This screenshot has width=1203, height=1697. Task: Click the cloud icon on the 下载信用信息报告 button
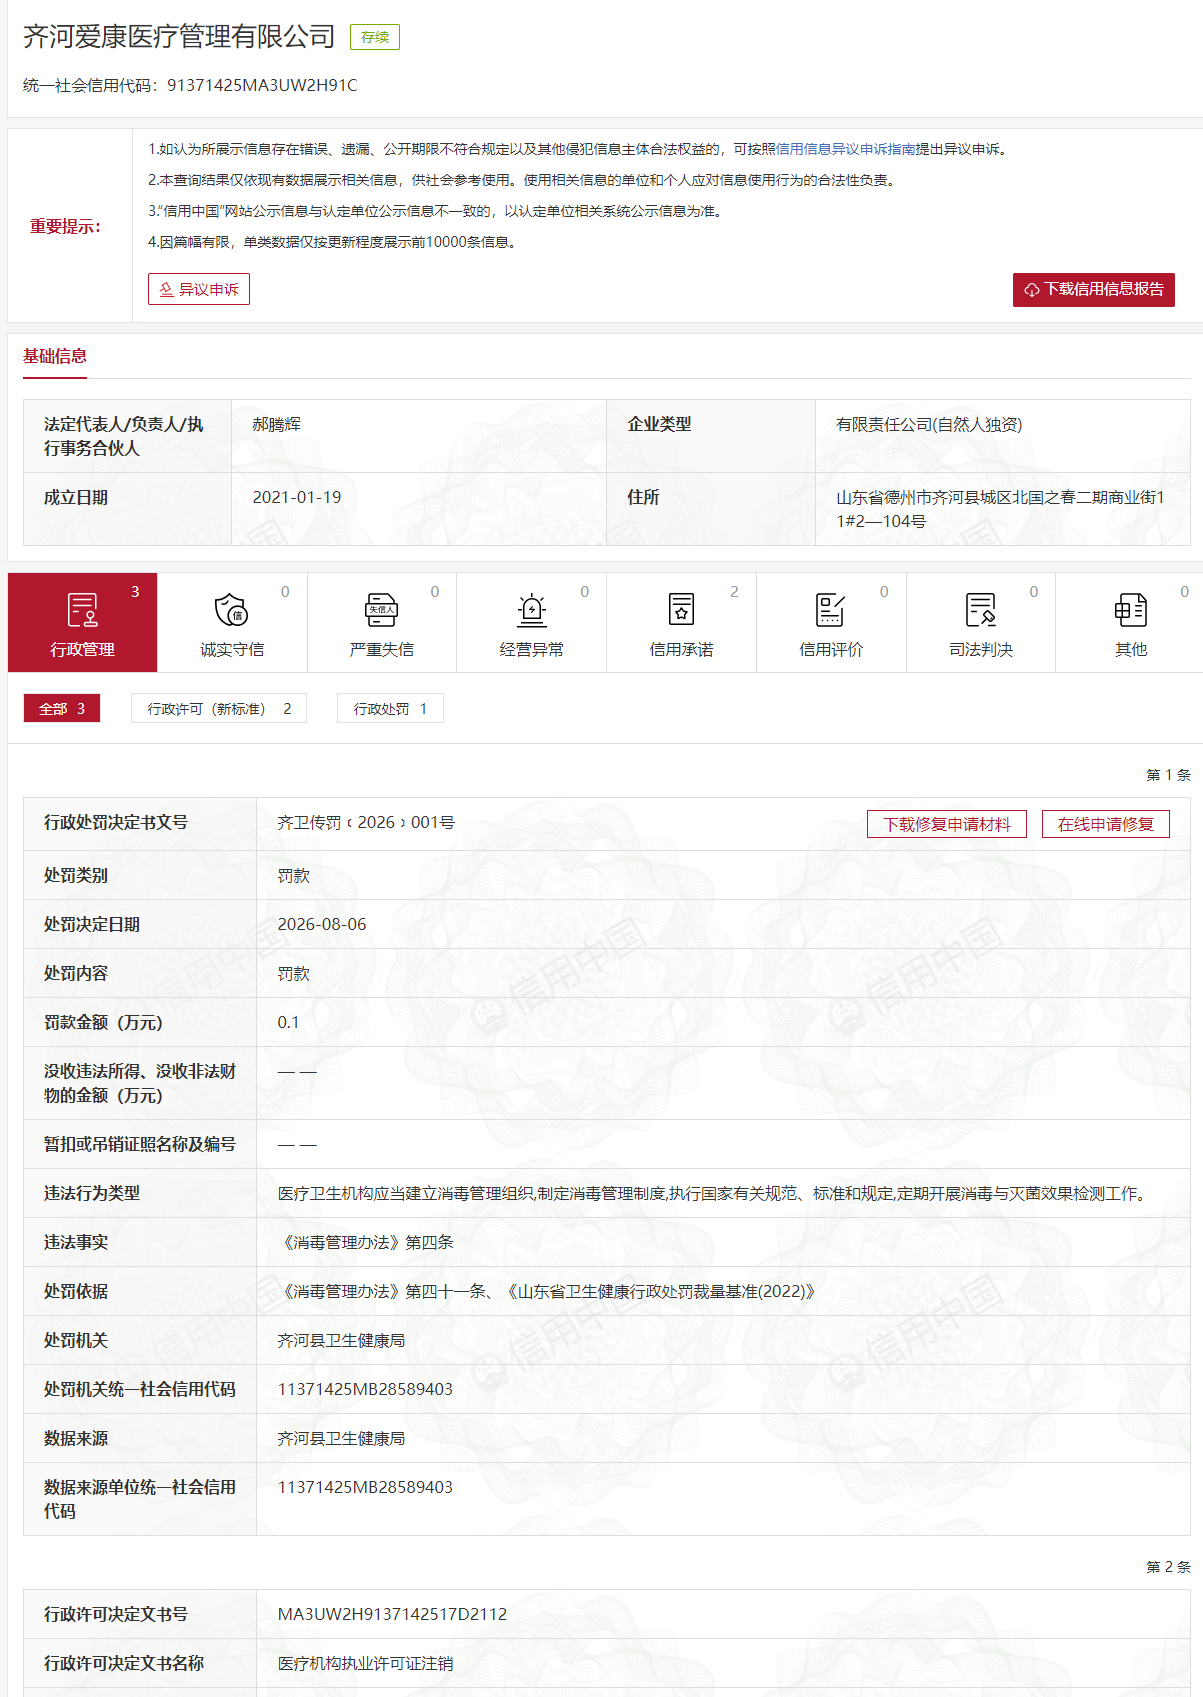1032,290
